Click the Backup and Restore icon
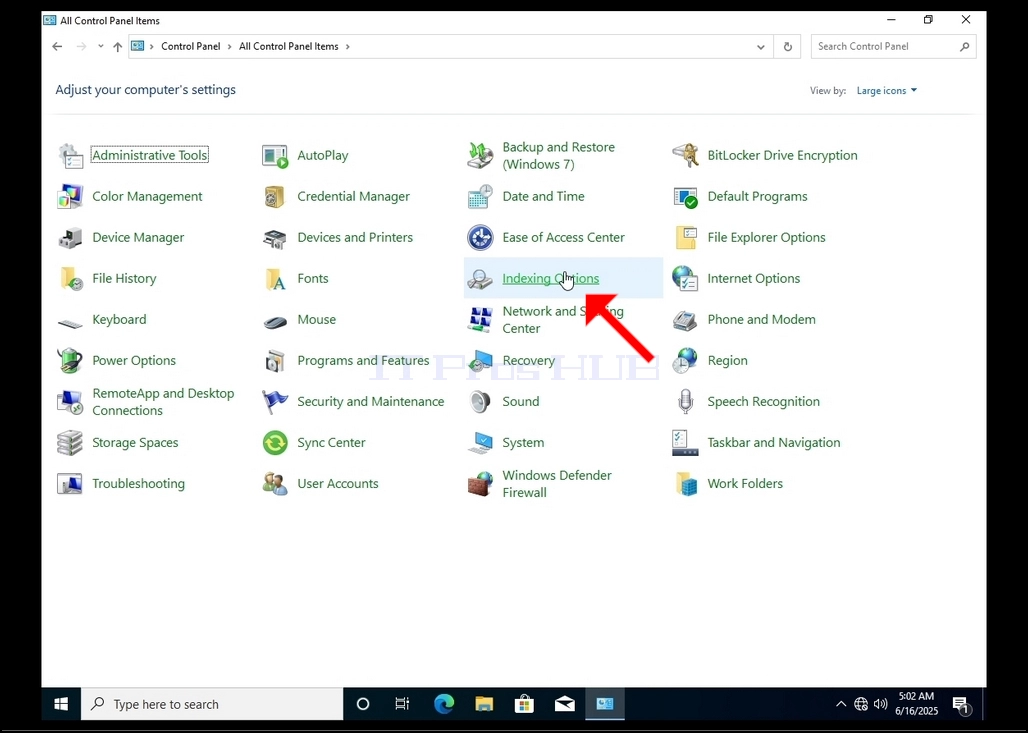1028x733 pixels. [480, 155]
